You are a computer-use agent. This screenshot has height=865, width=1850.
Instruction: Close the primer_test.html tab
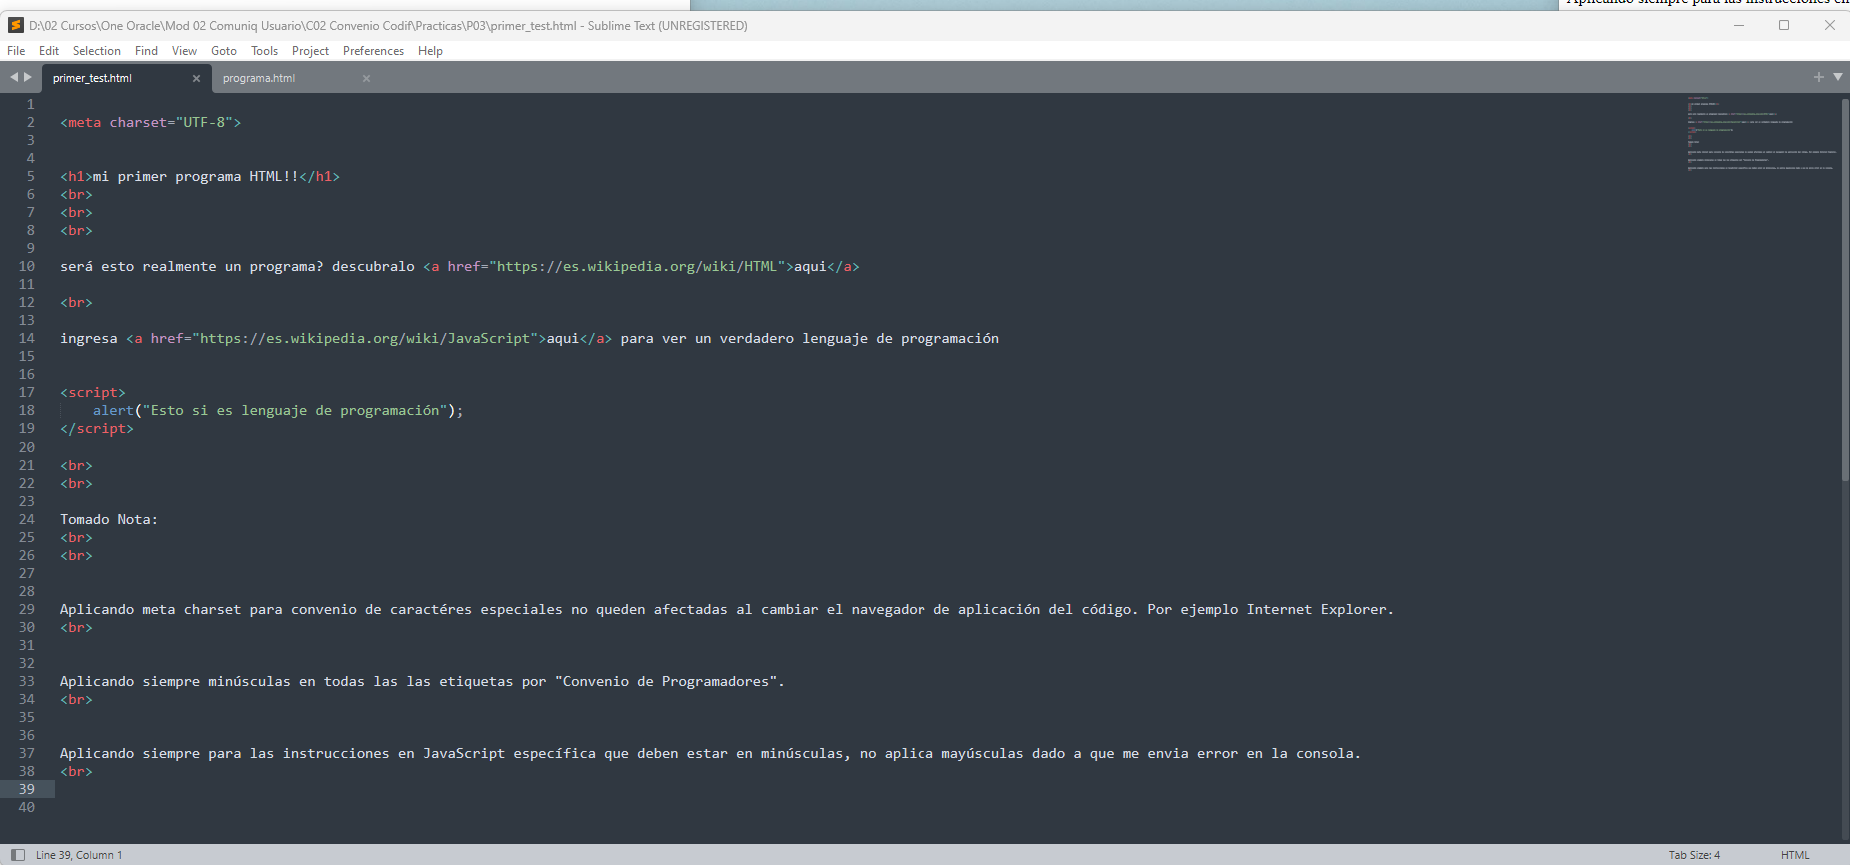coord(196,78)
